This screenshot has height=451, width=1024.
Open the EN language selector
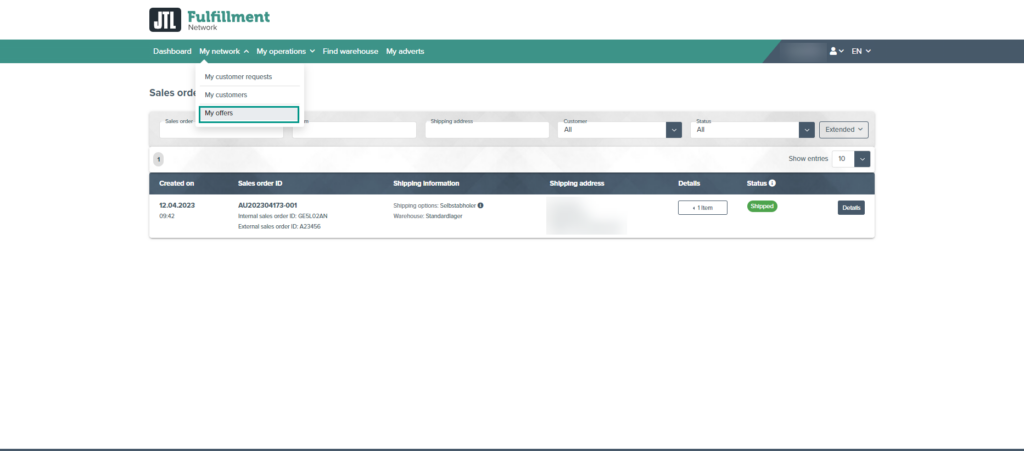click(x=861, y=51)
